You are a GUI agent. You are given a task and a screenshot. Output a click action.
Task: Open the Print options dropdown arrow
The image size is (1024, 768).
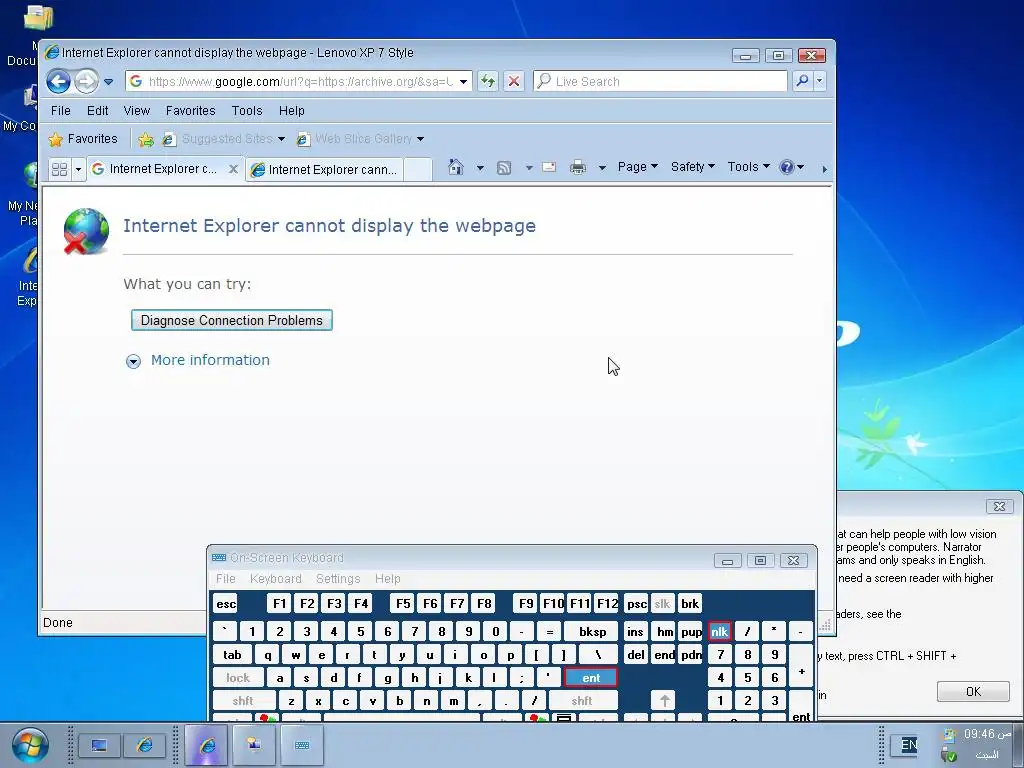(x=602, y=168)
